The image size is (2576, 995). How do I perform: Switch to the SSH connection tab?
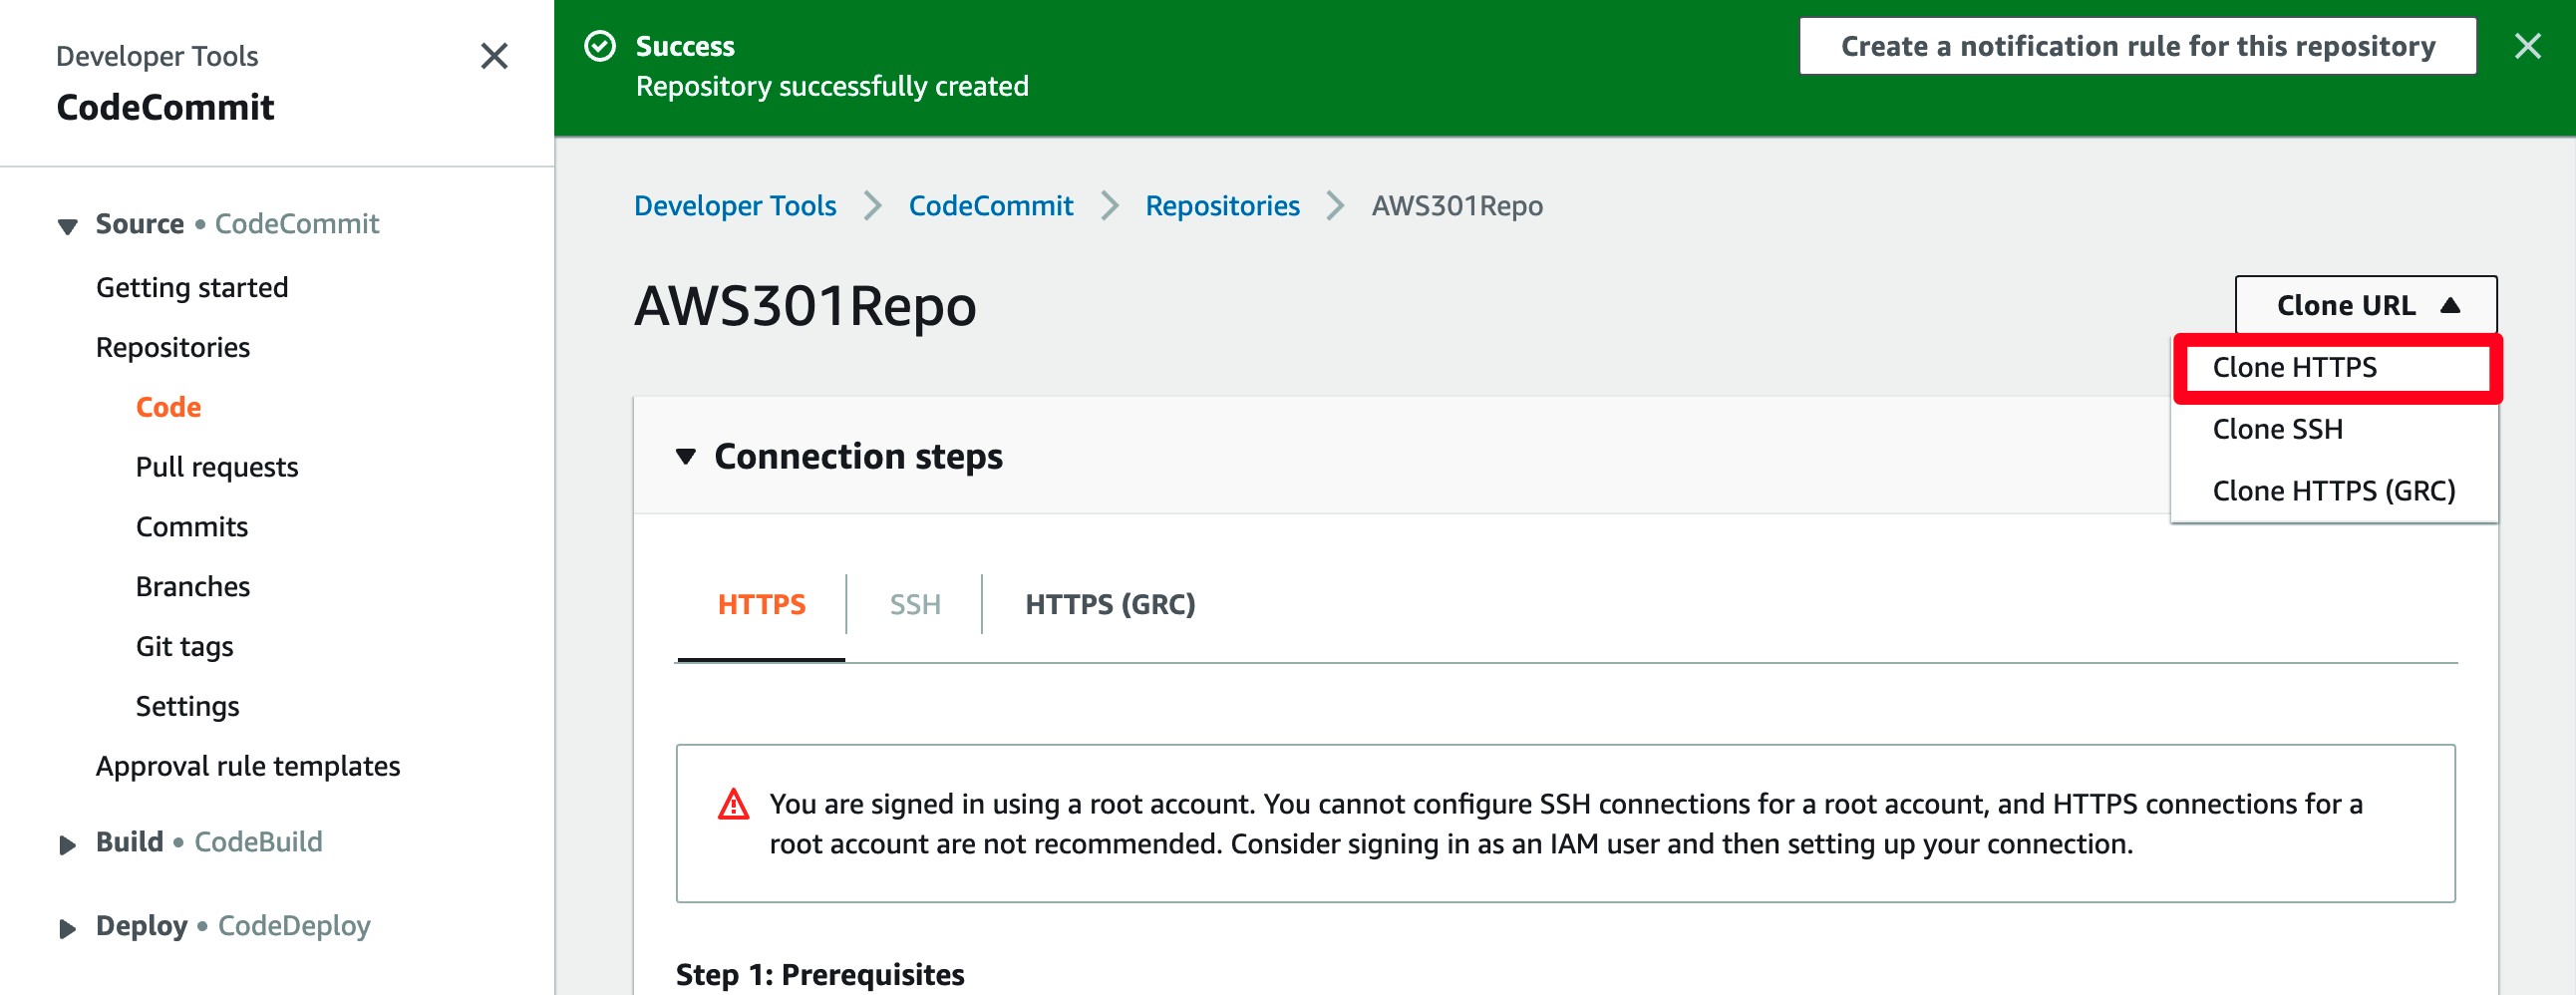[915, 605]
